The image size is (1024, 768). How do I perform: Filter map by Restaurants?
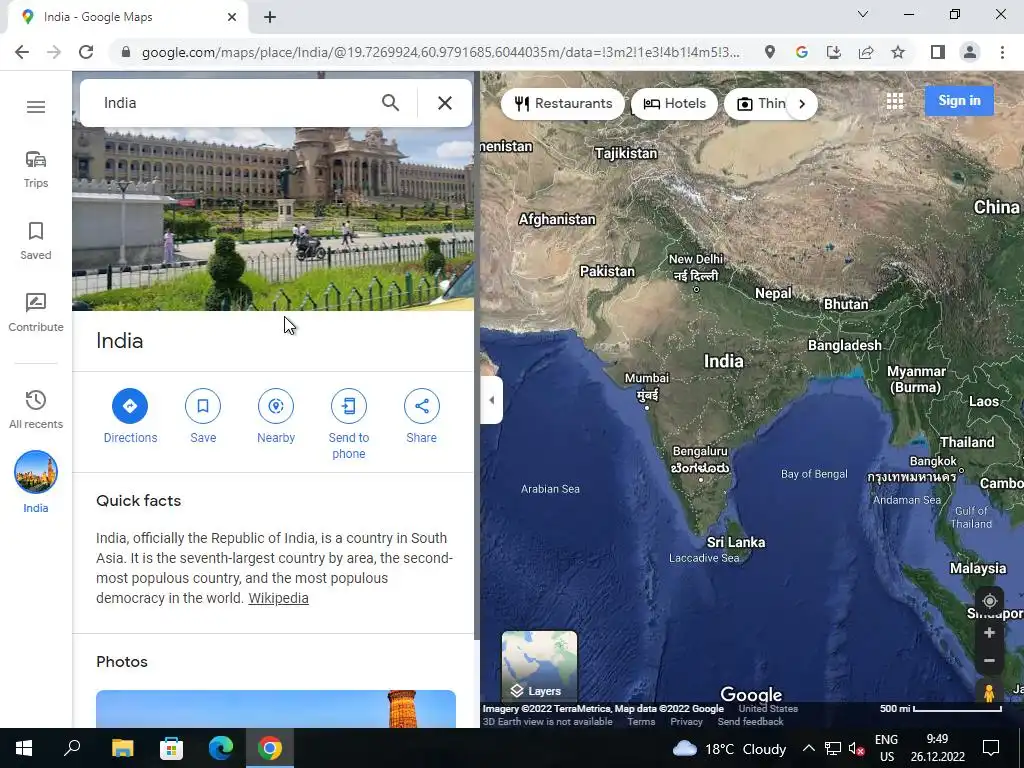[563, 104]
